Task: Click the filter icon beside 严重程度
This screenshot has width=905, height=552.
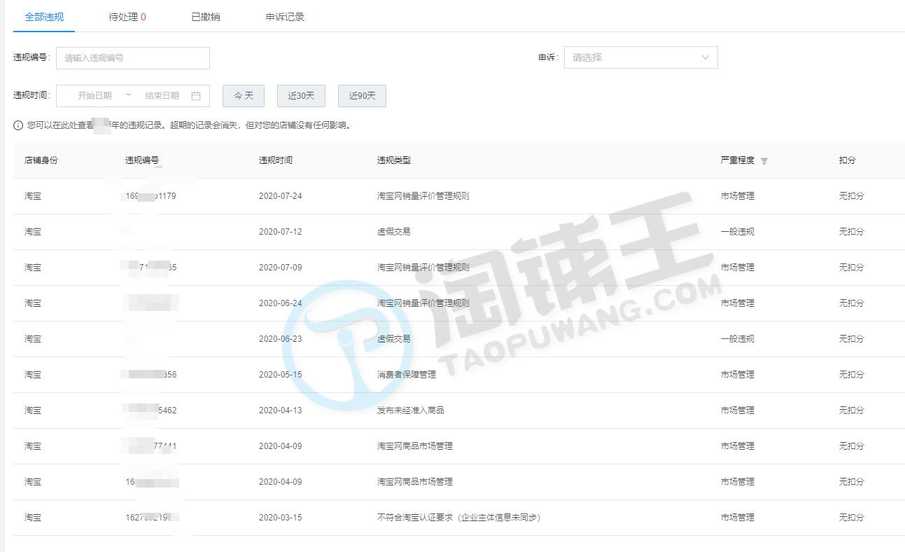Action: [765, 161]
